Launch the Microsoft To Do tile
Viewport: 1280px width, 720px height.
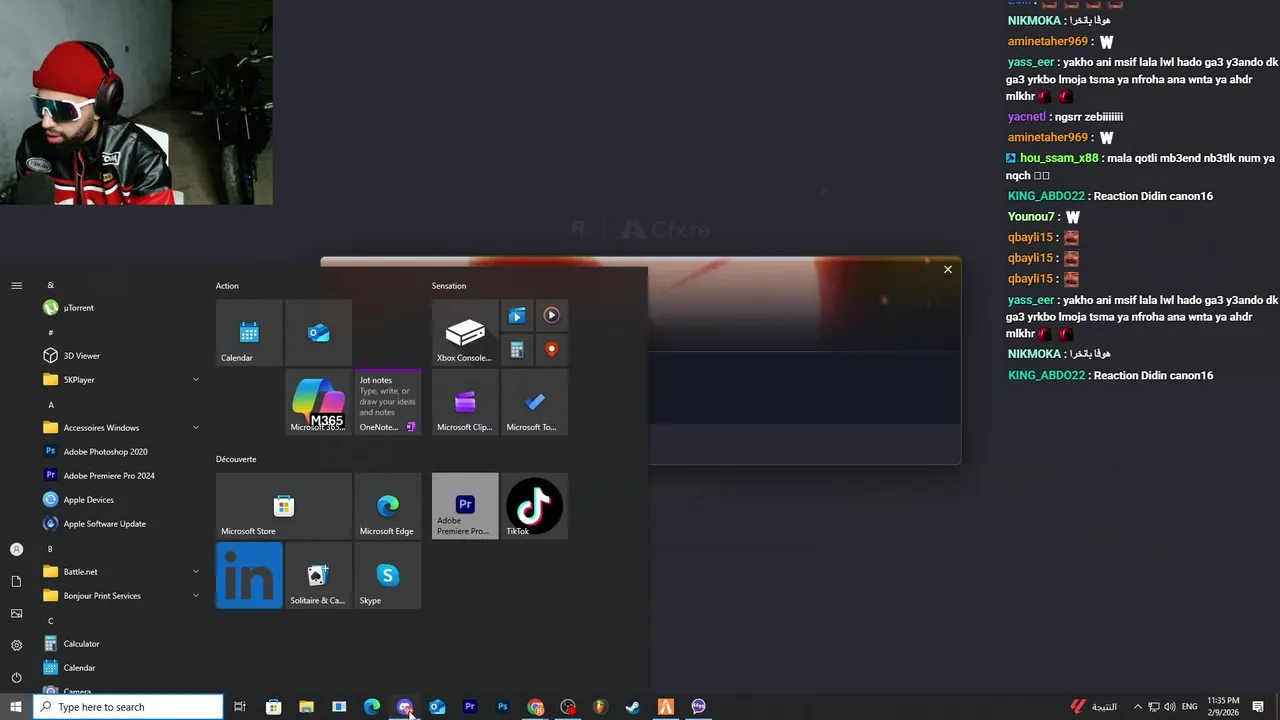click(534, 402)
